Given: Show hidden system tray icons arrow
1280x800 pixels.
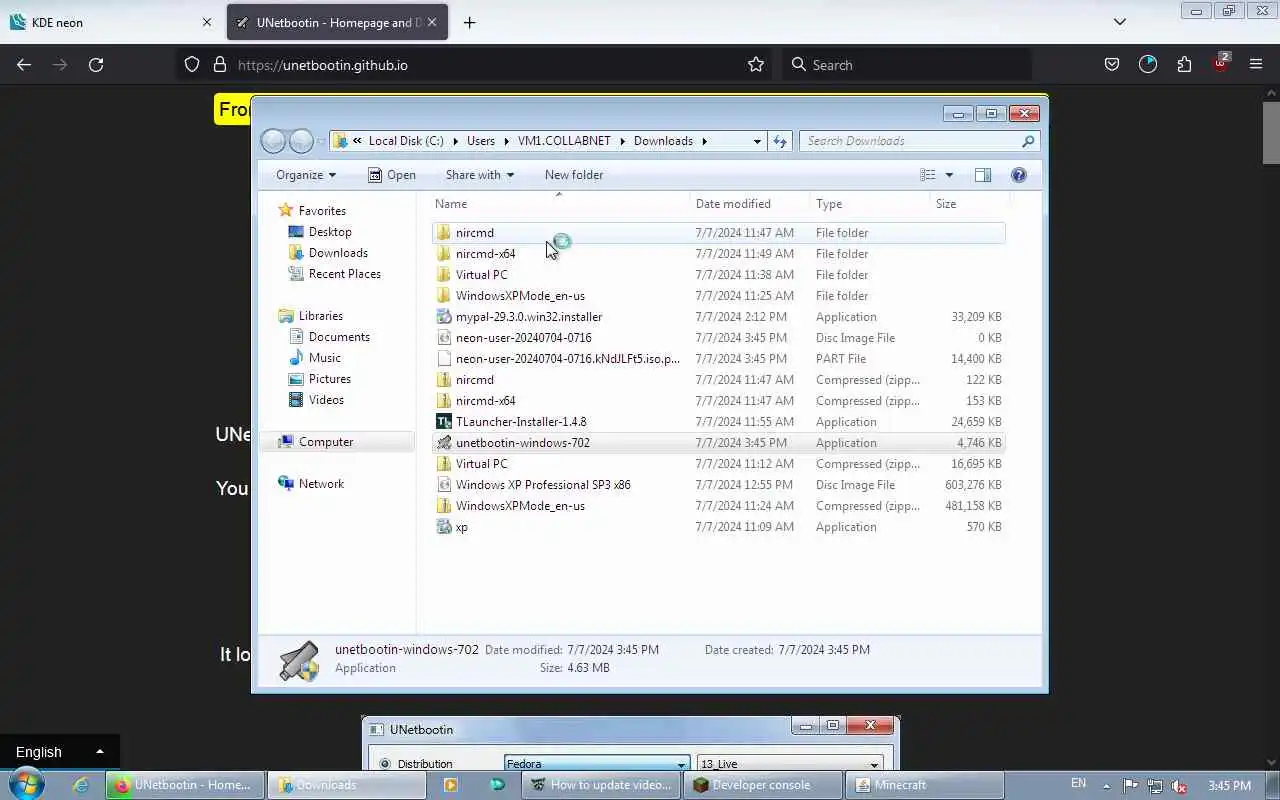Looking at the screenshot, I should coord(1106,785).
